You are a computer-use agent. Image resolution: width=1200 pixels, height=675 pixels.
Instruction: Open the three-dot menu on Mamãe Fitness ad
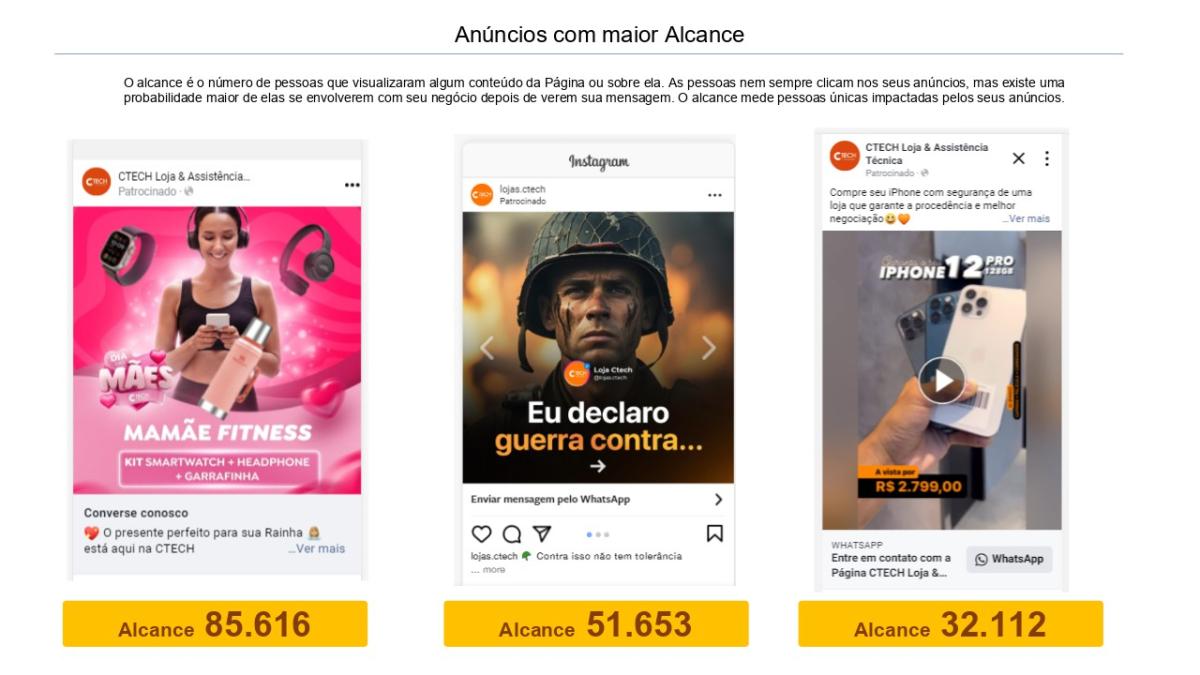352,185
